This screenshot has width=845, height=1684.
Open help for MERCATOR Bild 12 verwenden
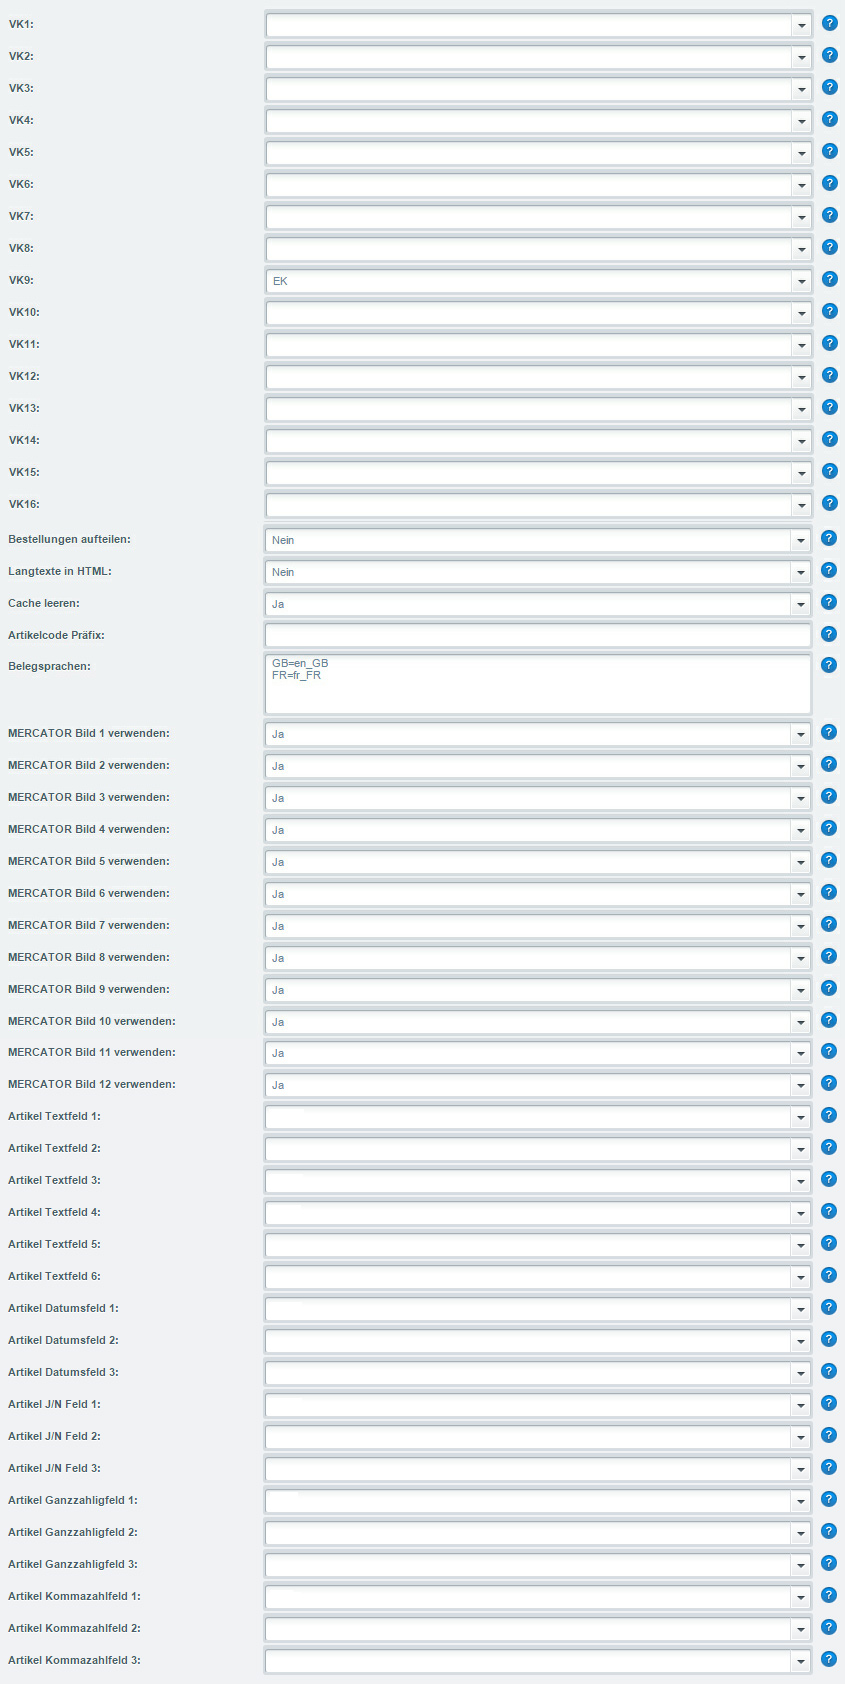tap(829, 1083)
